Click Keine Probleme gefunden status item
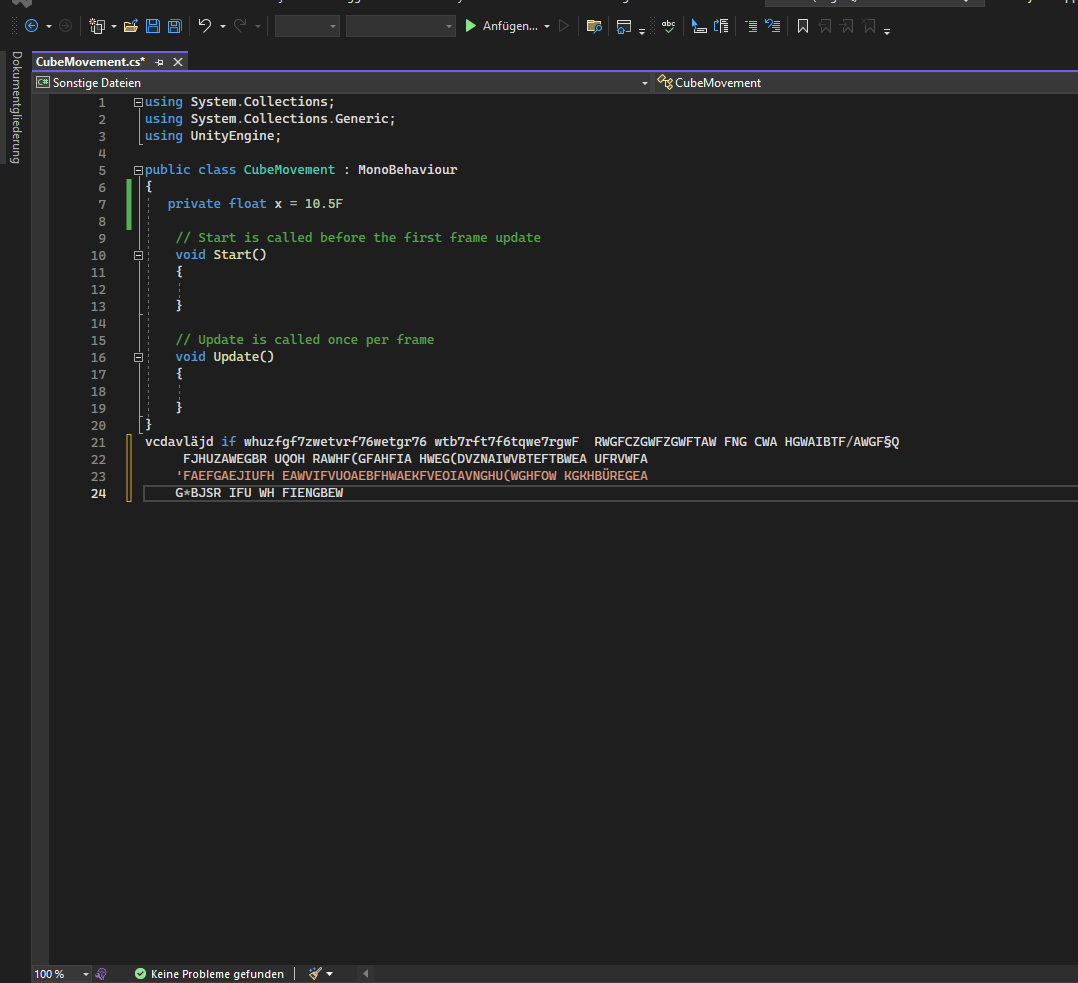 tap(209, 973)
